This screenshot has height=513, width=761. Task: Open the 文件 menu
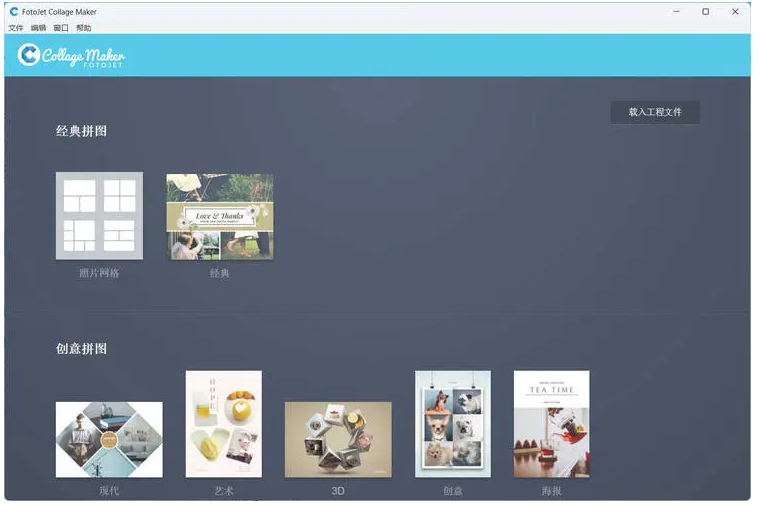(15, 28)
